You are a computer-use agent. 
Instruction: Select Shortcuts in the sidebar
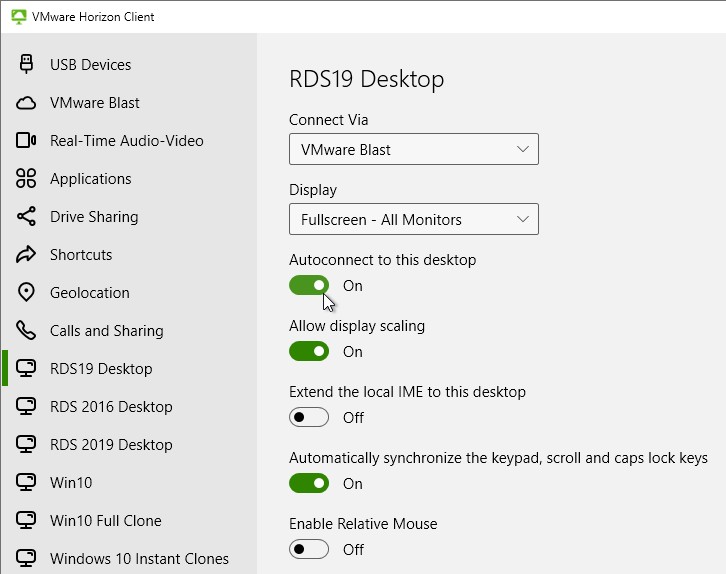pyautogui.click(x=129, y=255)
